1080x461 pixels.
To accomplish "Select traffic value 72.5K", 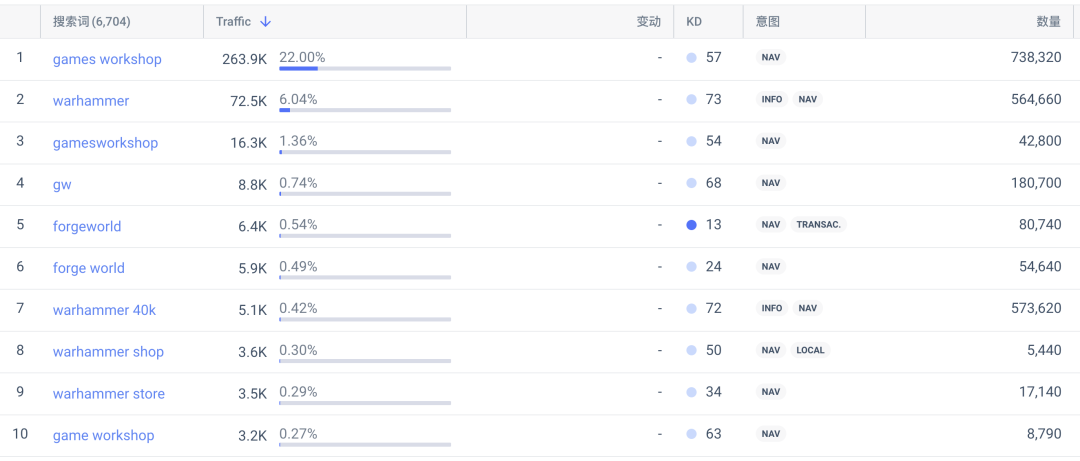I will click(249, 101).
